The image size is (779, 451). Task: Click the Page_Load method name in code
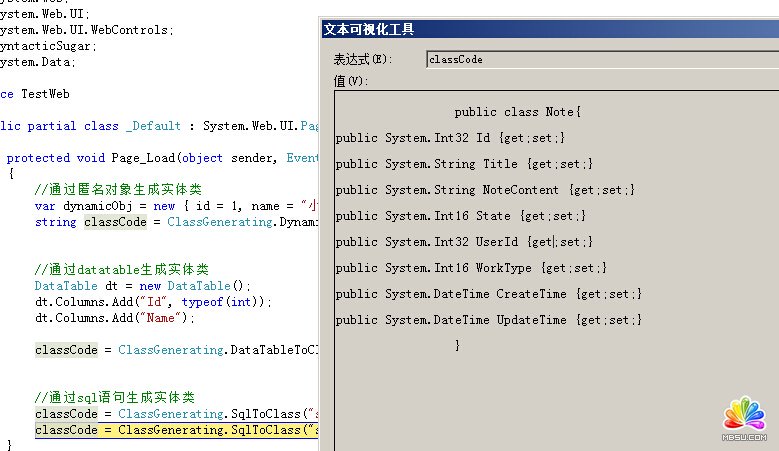[144, 158]
